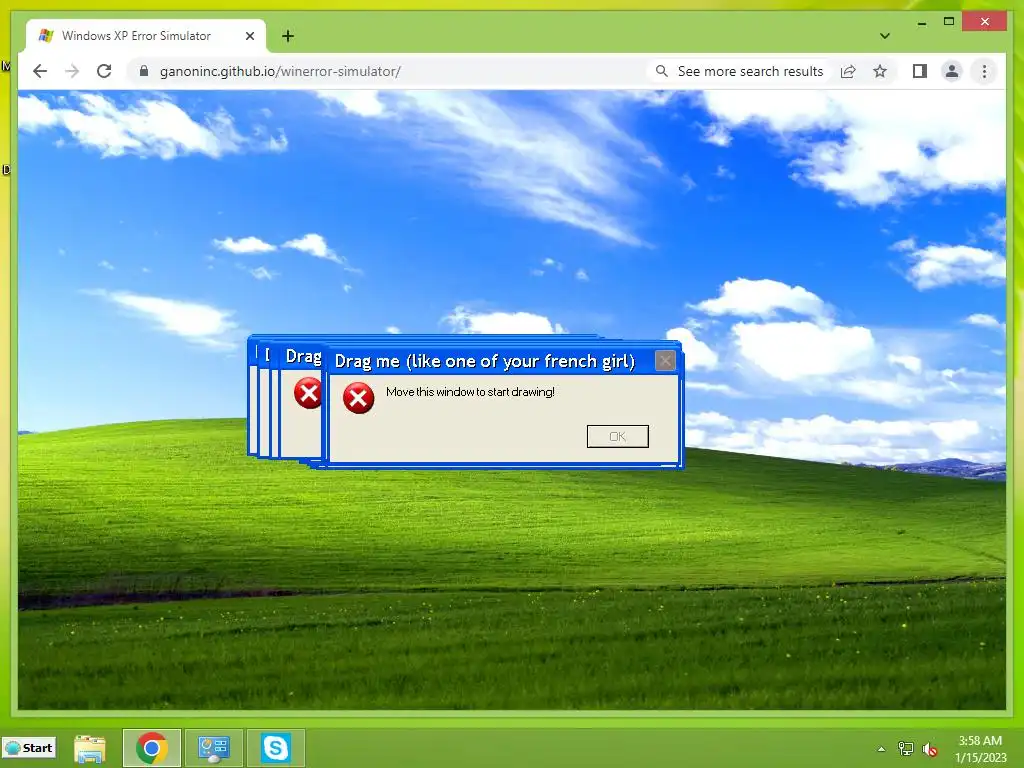Click the partially hidden dialog's error icon
The width and height of the screenshot is (1024, 768).
click(308, 392)
